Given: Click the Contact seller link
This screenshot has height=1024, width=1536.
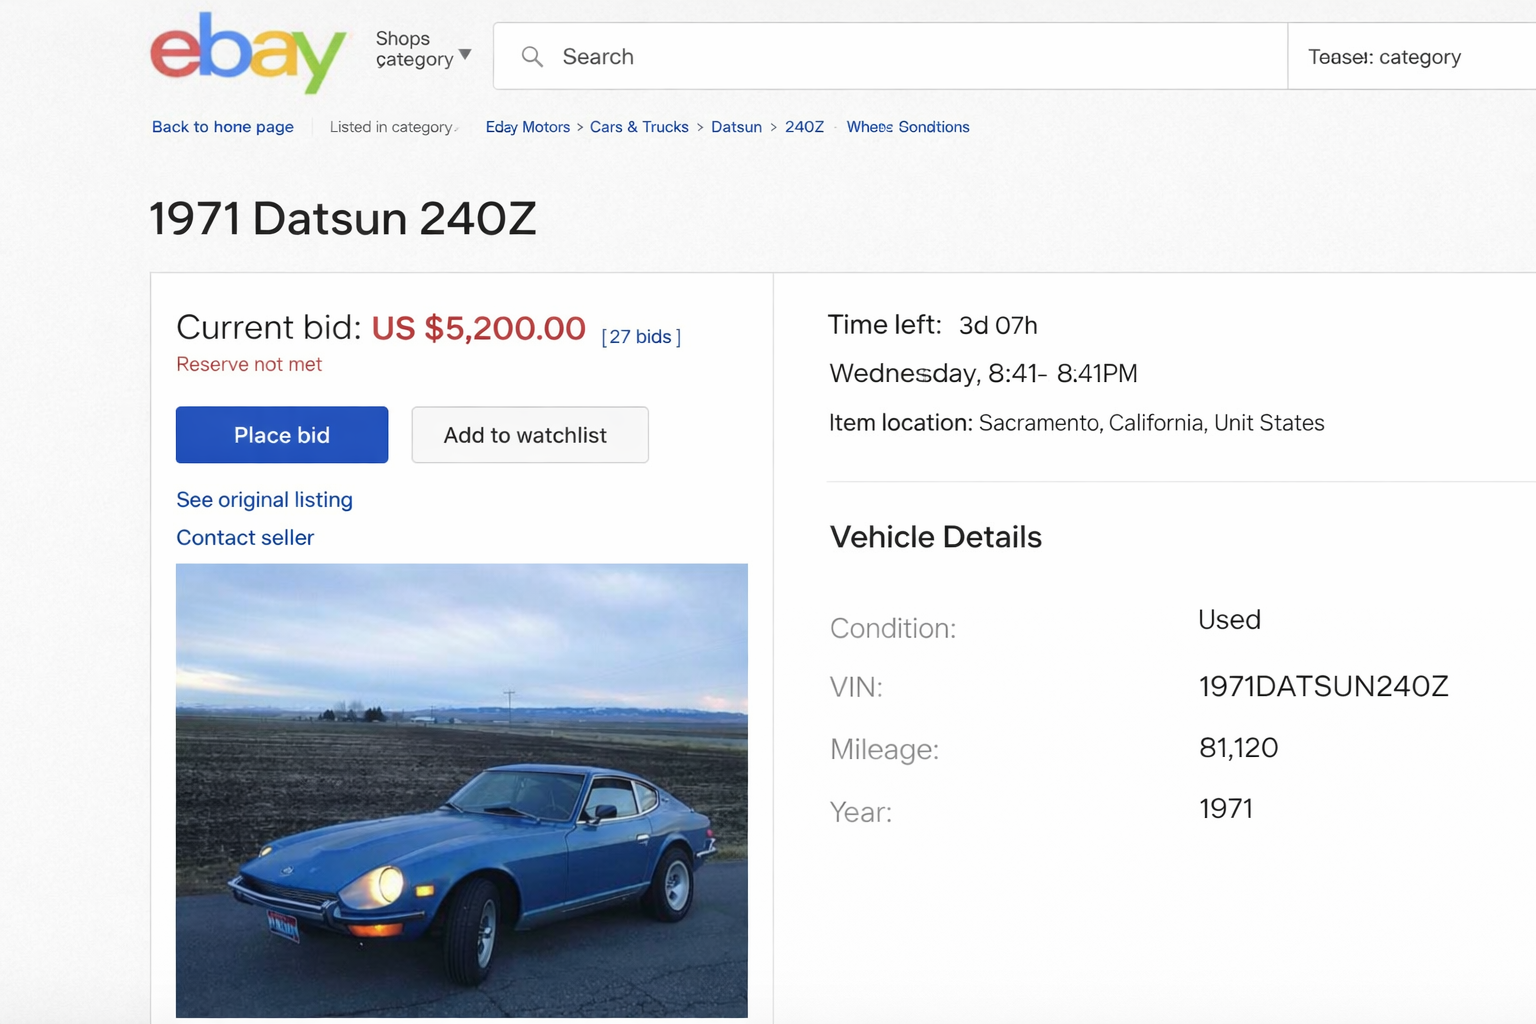Looking at the screenshot, I should point(245,538).
